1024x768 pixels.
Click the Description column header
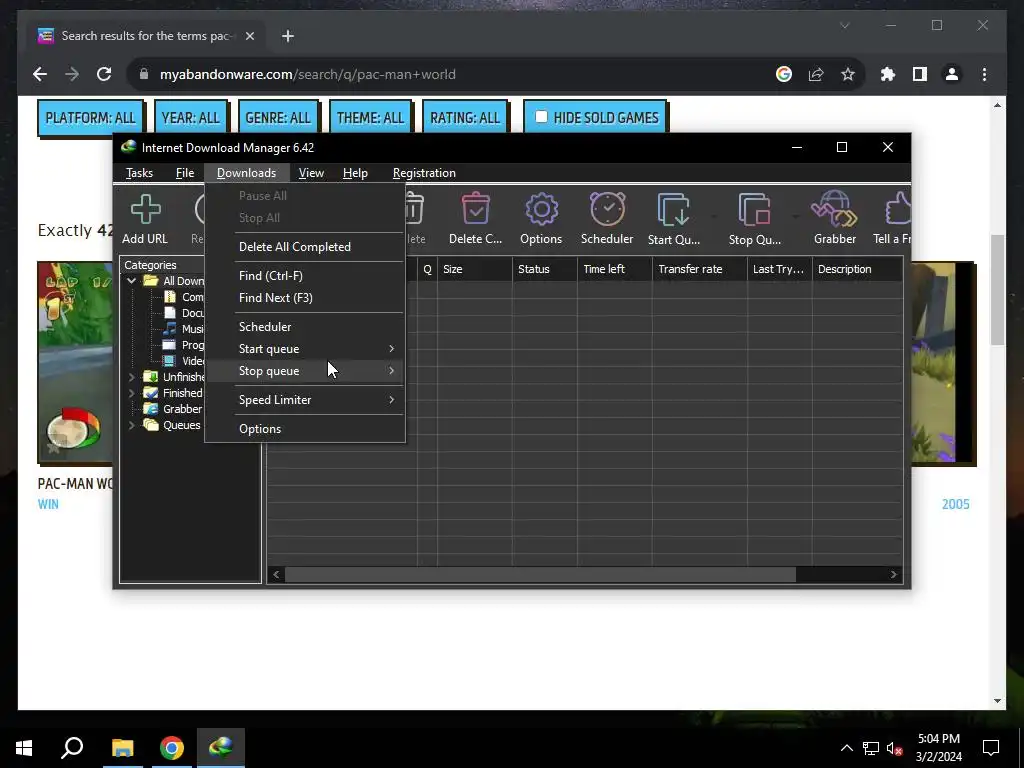[857, 269]
